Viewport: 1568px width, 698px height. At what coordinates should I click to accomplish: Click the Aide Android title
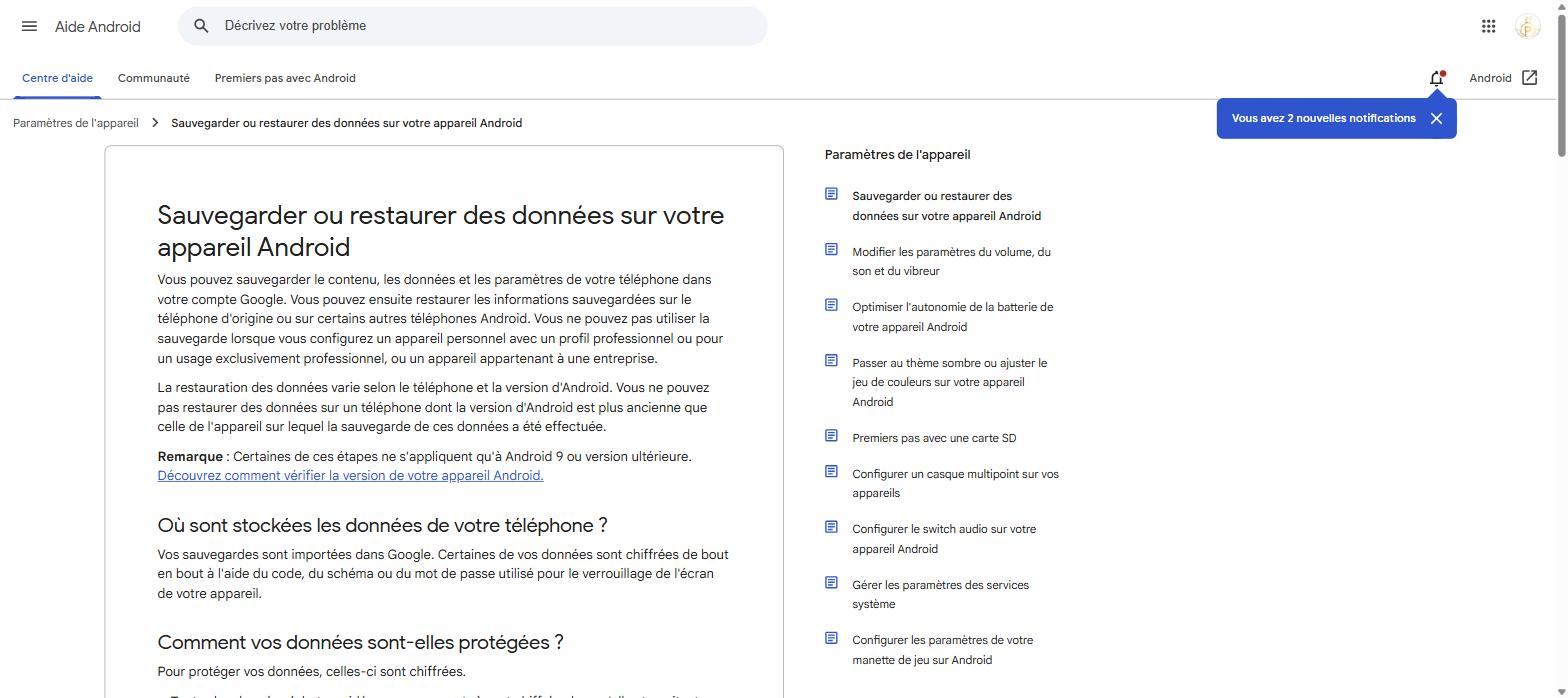pos(98,27)
